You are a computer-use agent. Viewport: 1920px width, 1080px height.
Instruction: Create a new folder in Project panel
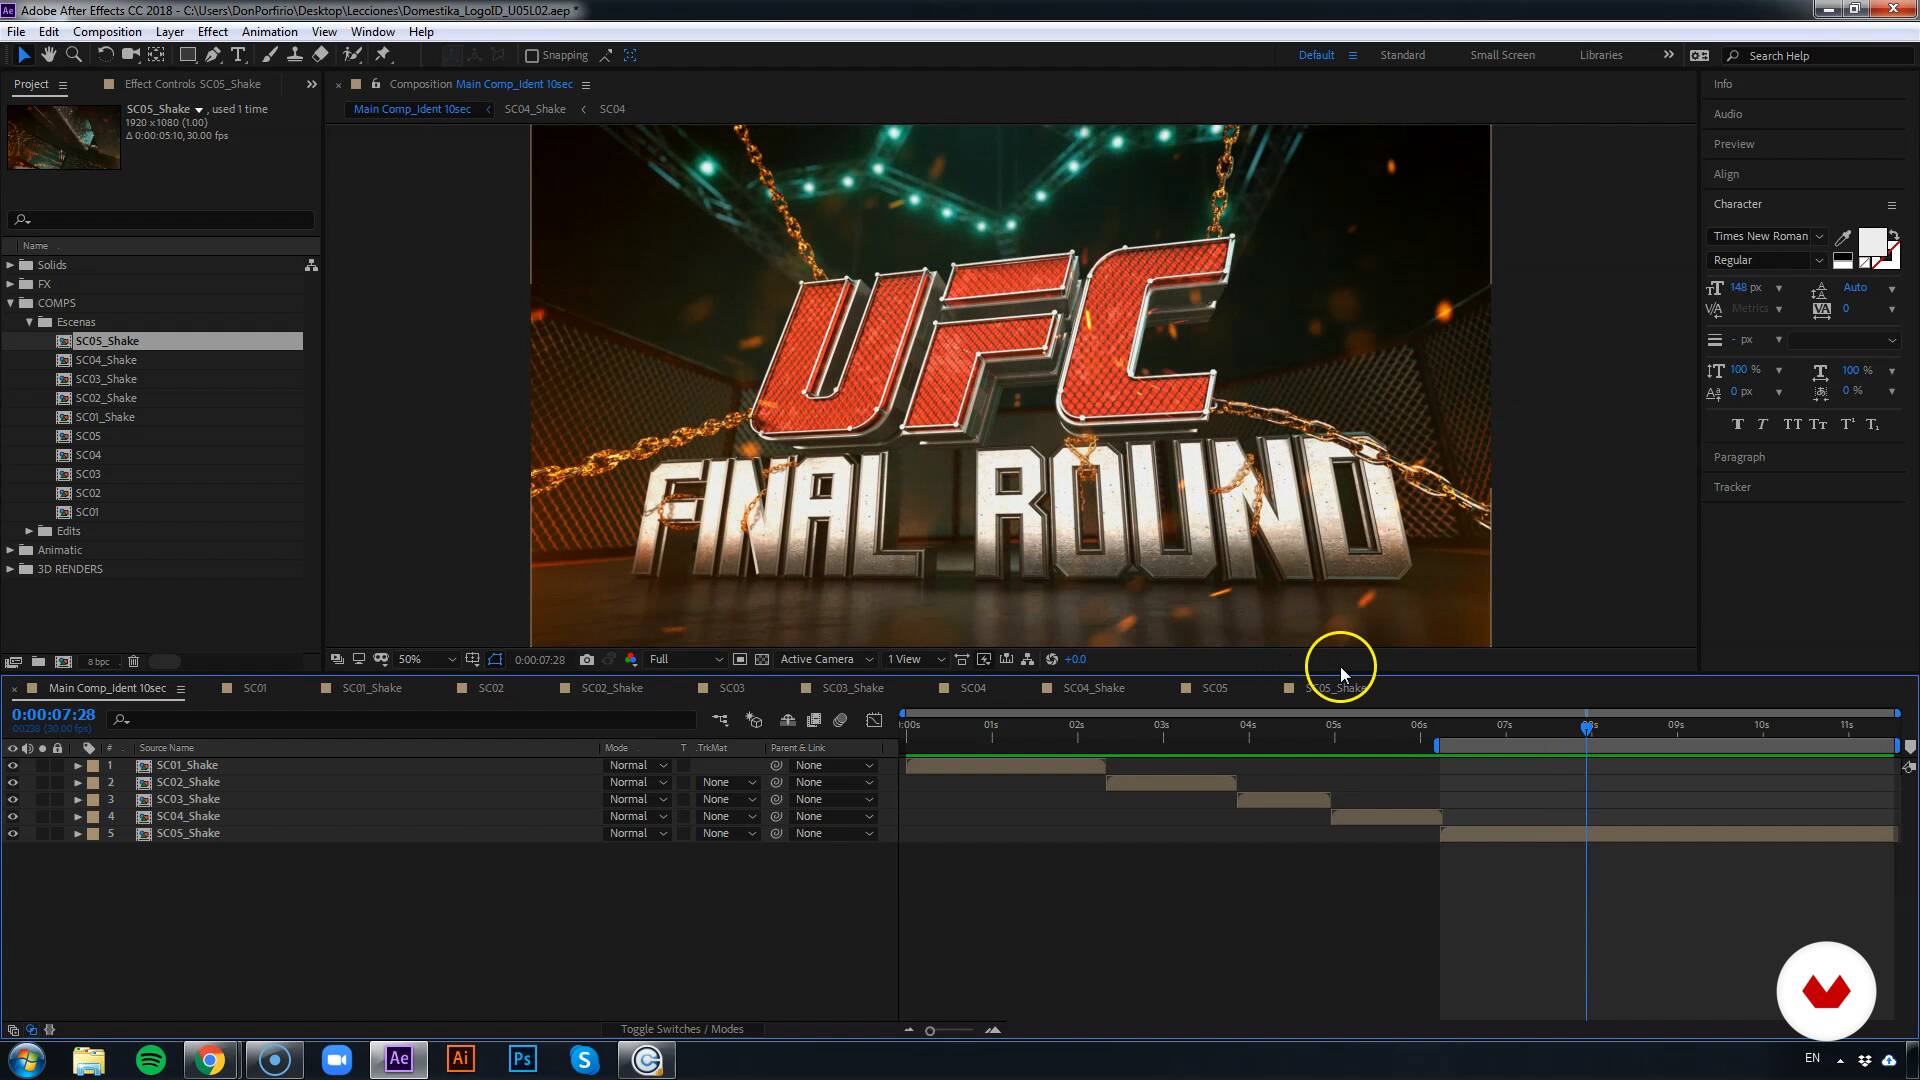(x=38, y=662)
